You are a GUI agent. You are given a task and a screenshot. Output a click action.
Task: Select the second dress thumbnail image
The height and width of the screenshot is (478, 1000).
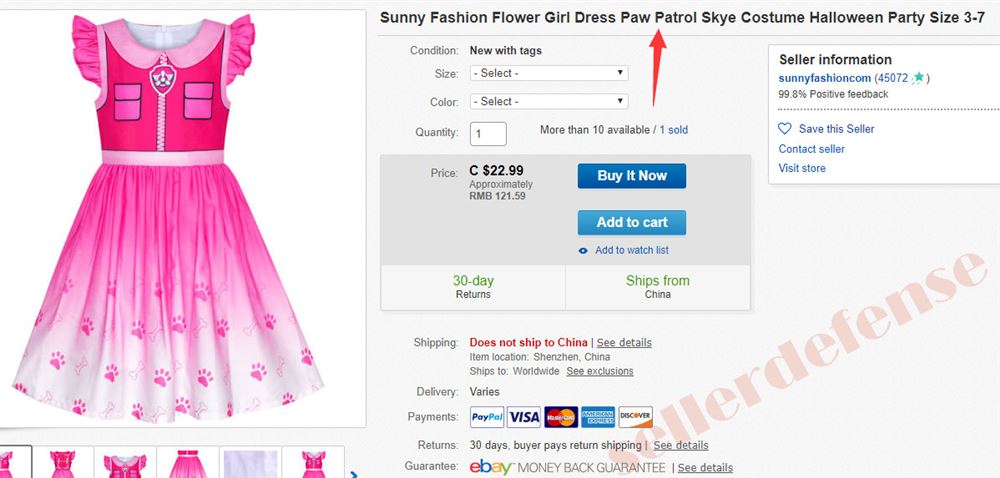[63, 462]
